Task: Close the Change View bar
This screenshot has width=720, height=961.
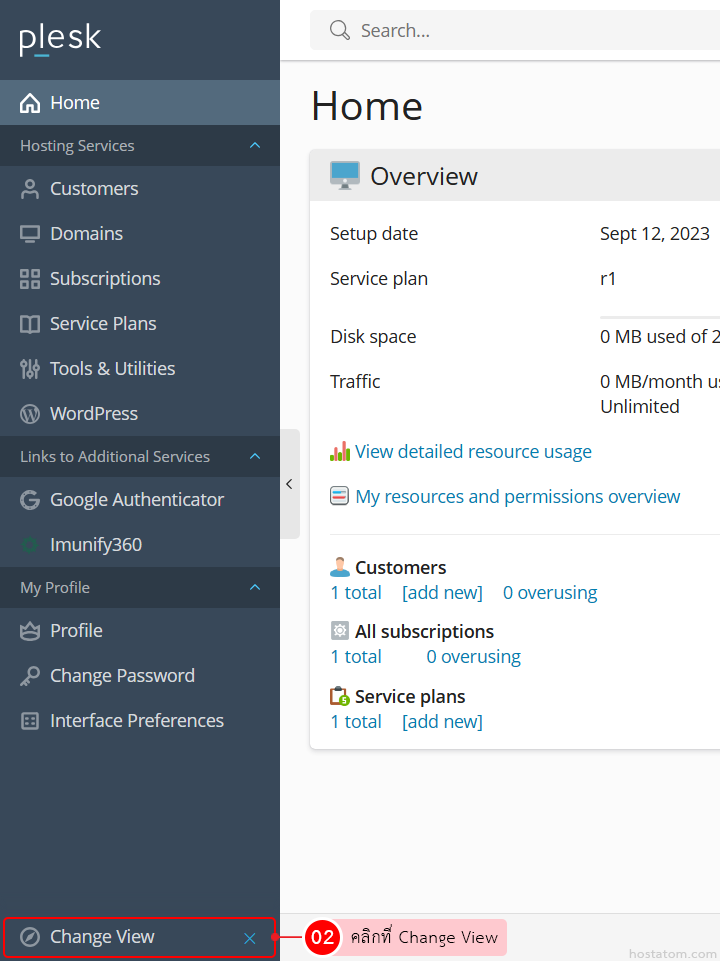Action: [x=250, y=938]
